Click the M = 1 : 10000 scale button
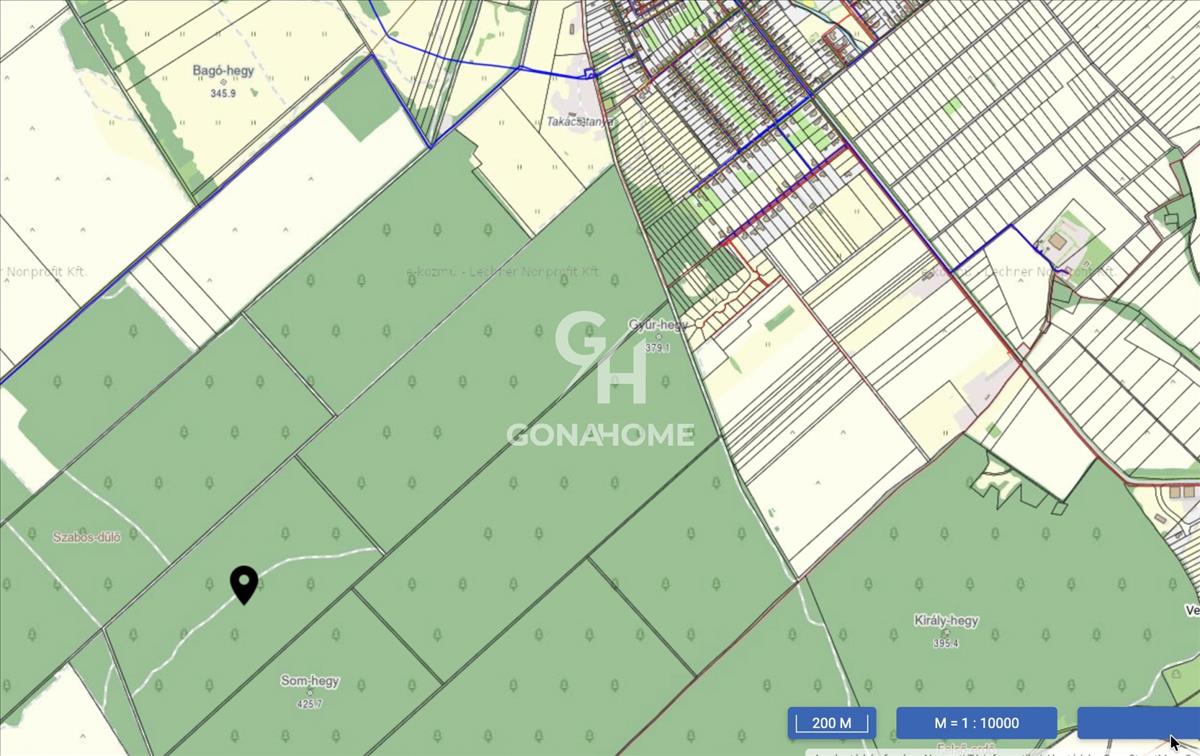The width and height of the screenshot is (1200, 756). click(976, 723)
